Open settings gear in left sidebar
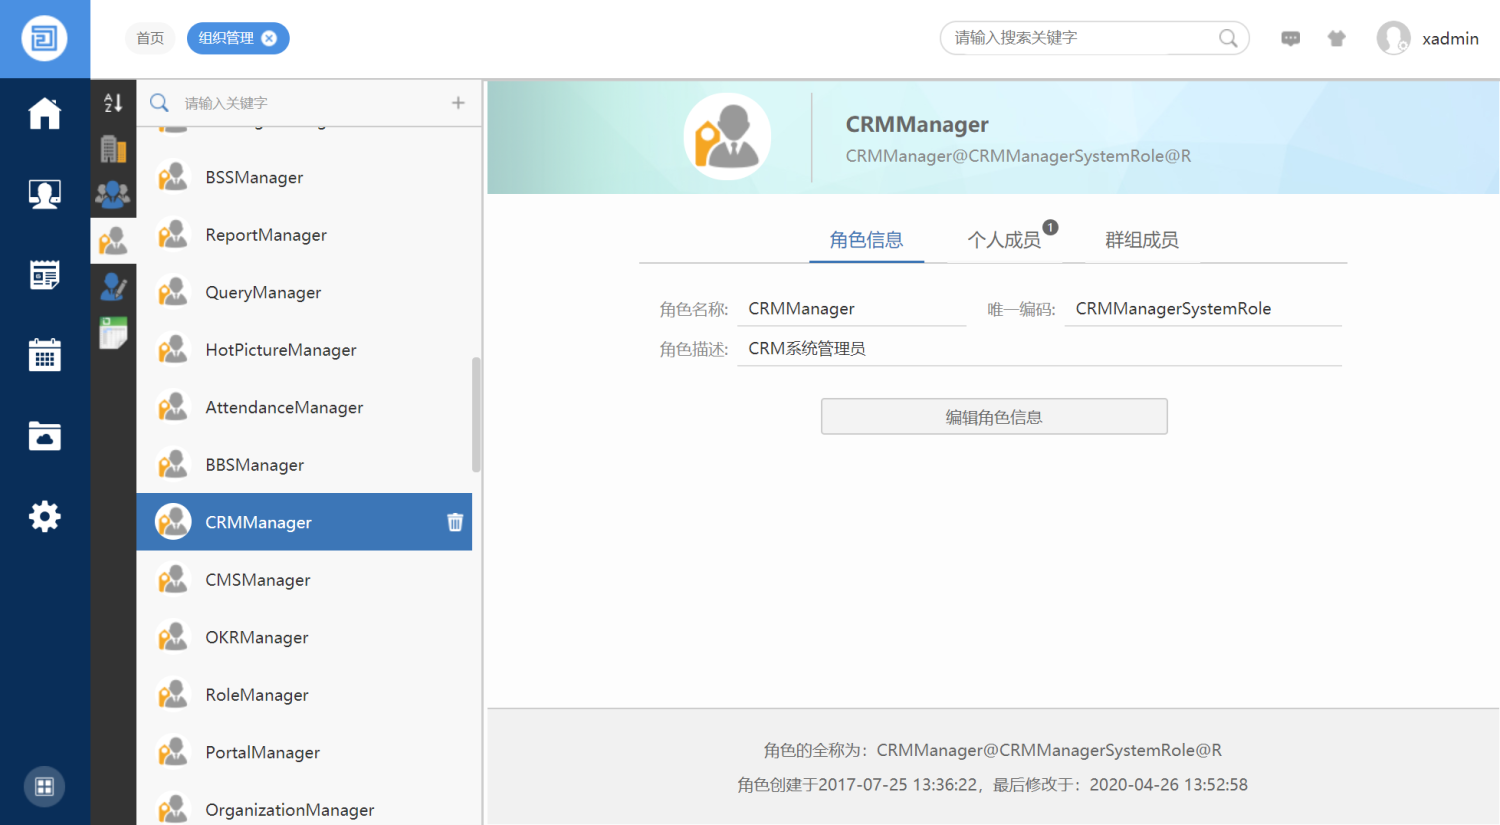Screen dimensions: 1500x825 (44, 516)
